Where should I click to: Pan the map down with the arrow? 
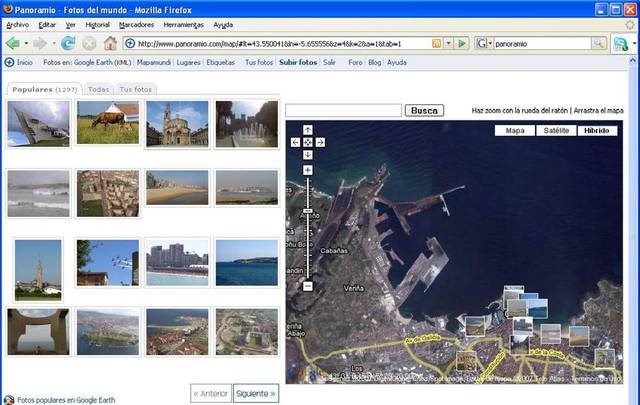click(308, 155)
